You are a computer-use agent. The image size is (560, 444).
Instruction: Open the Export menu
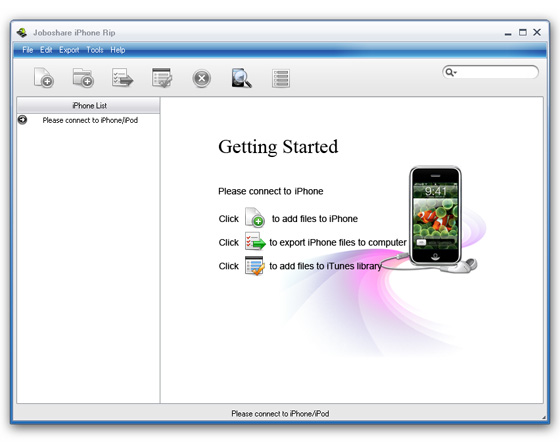(69, 50)
